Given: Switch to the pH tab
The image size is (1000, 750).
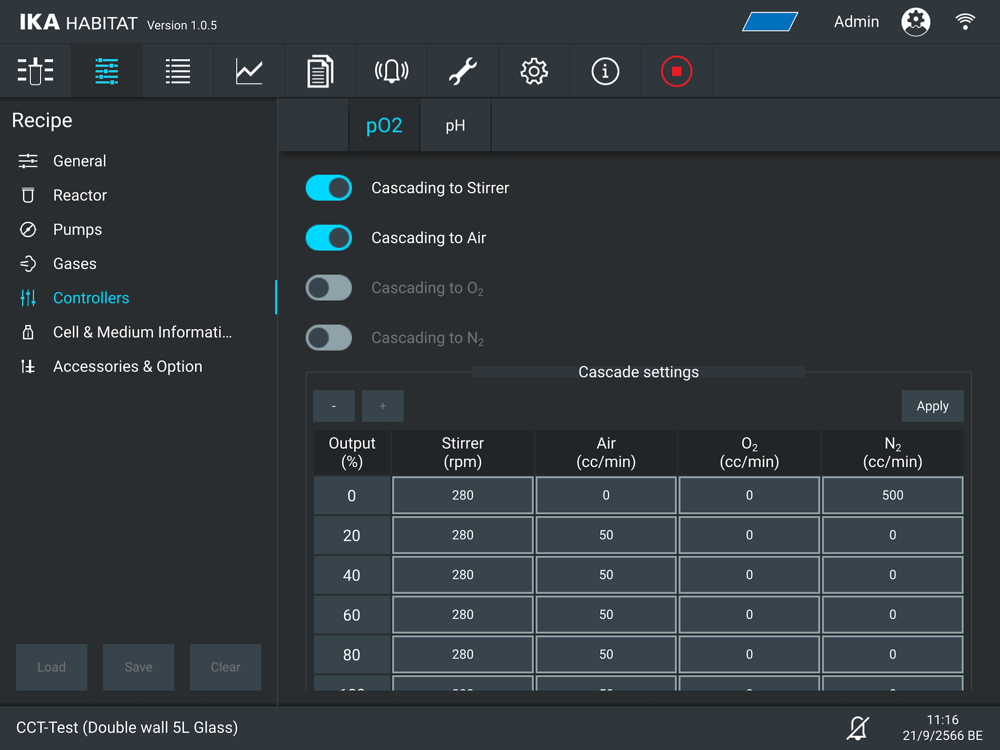Looking at the screenshot, I should click(x=455, y=125).
